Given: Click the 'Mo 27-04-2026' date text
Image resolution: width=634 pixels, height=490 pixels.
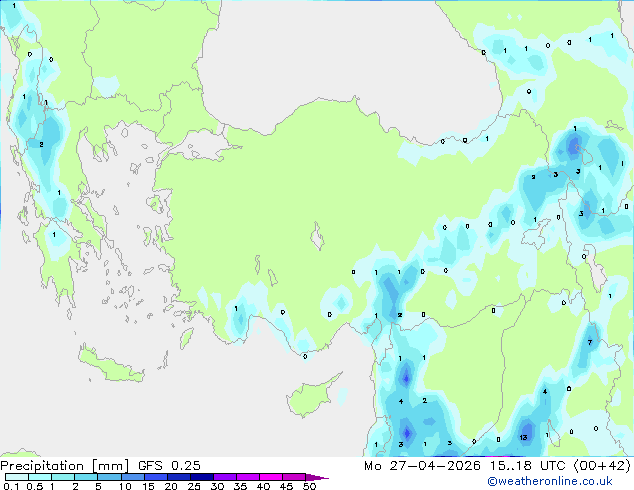Looking at the screenshot, I should click(422, 466).
